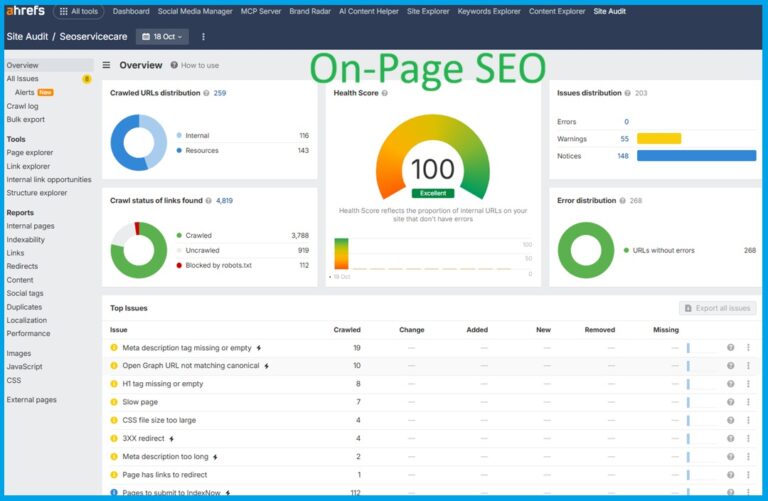Click Site Audit breadcrumb link
Screen dimensions: 768x501
[x=27, y=37]
